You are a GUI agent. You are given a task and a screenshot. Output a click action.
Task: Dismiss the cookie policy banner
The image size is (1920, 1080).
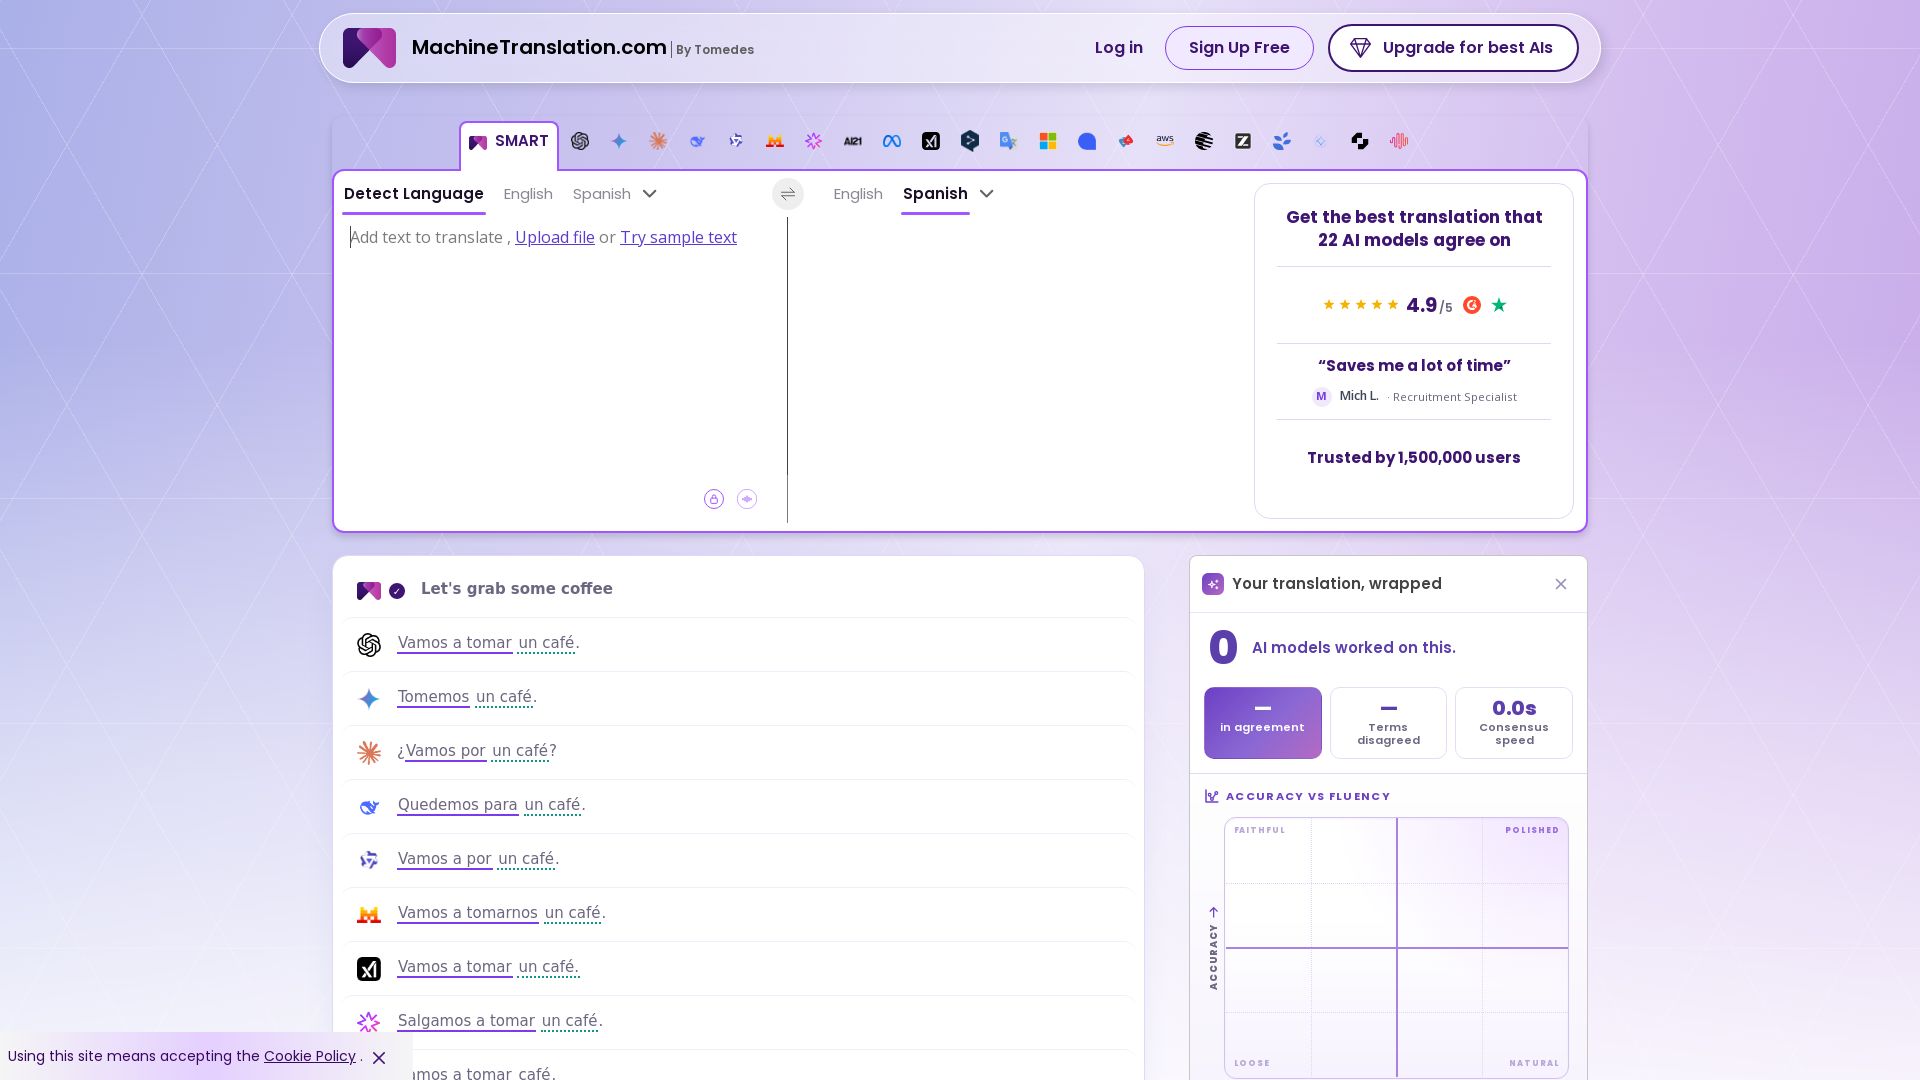click(x=379, y=1058)
